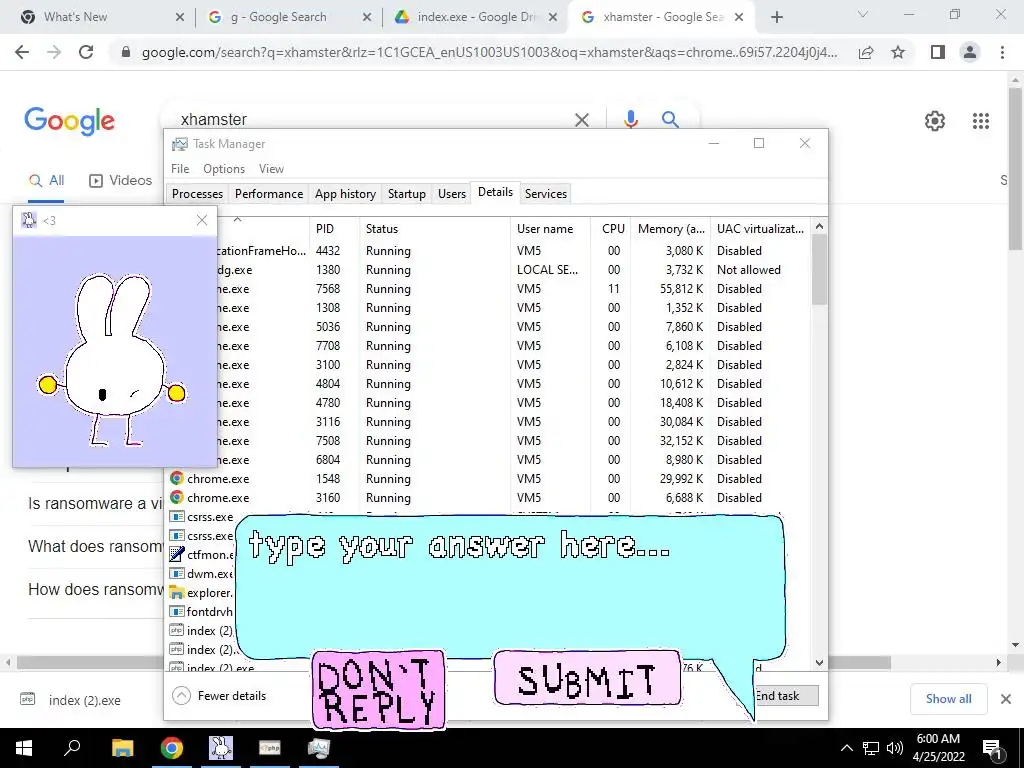This screenshot has width=1024, height=768.
Task: Sort by PID column header
Action: pyautogui.click(x=334, y=229)
